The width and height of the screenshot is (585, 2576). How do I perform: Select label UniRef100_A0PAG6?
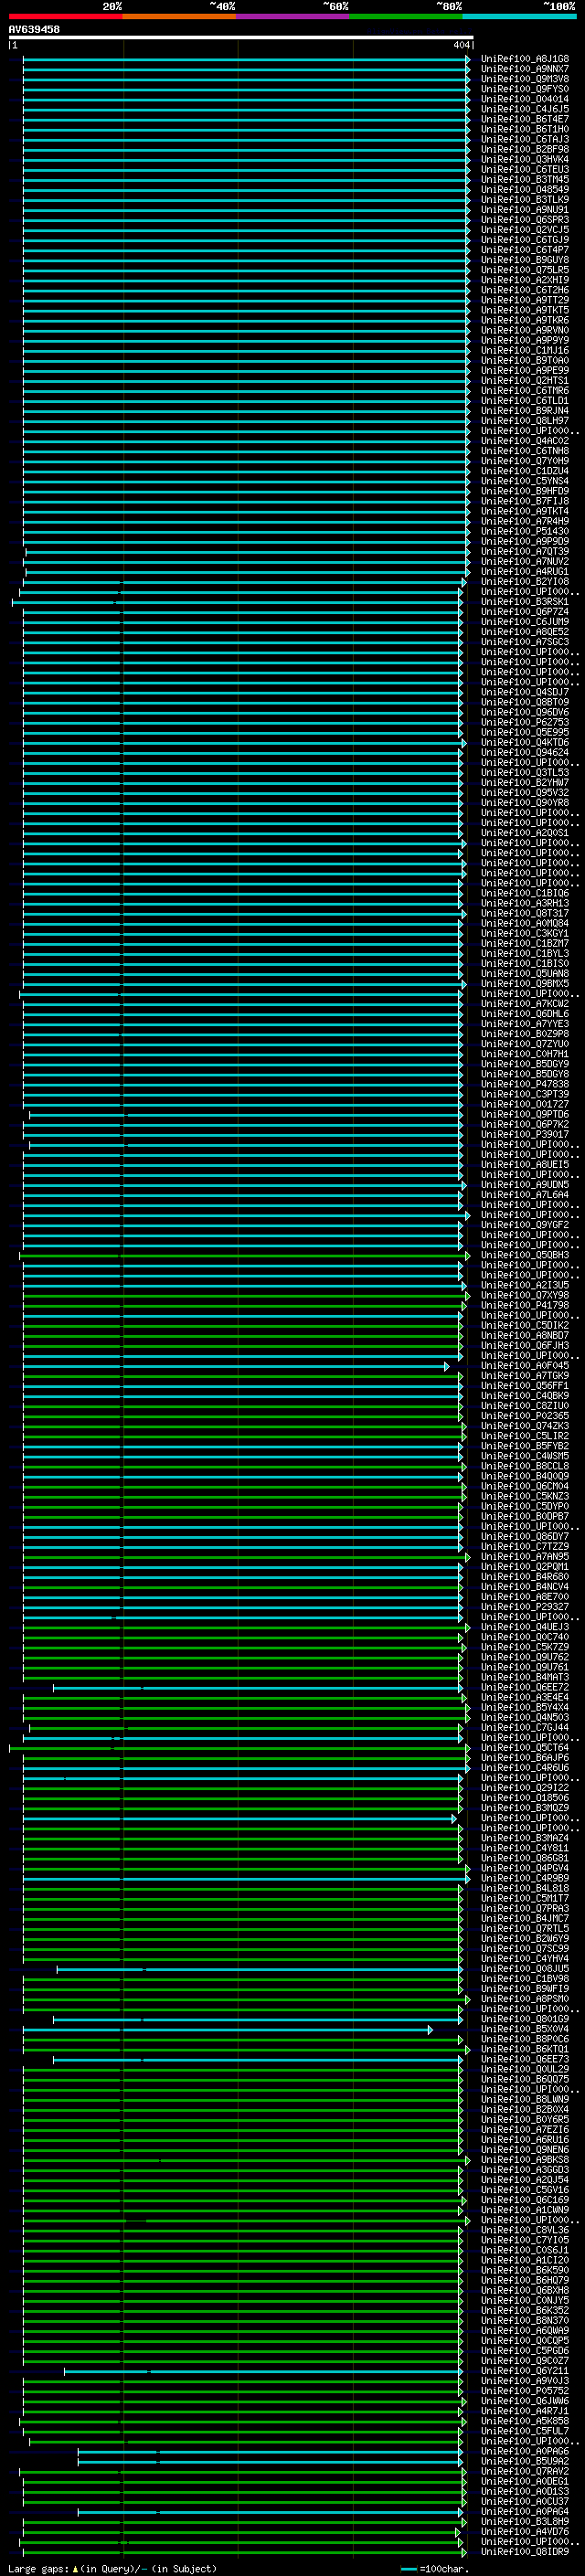(x=525, y=2452)
